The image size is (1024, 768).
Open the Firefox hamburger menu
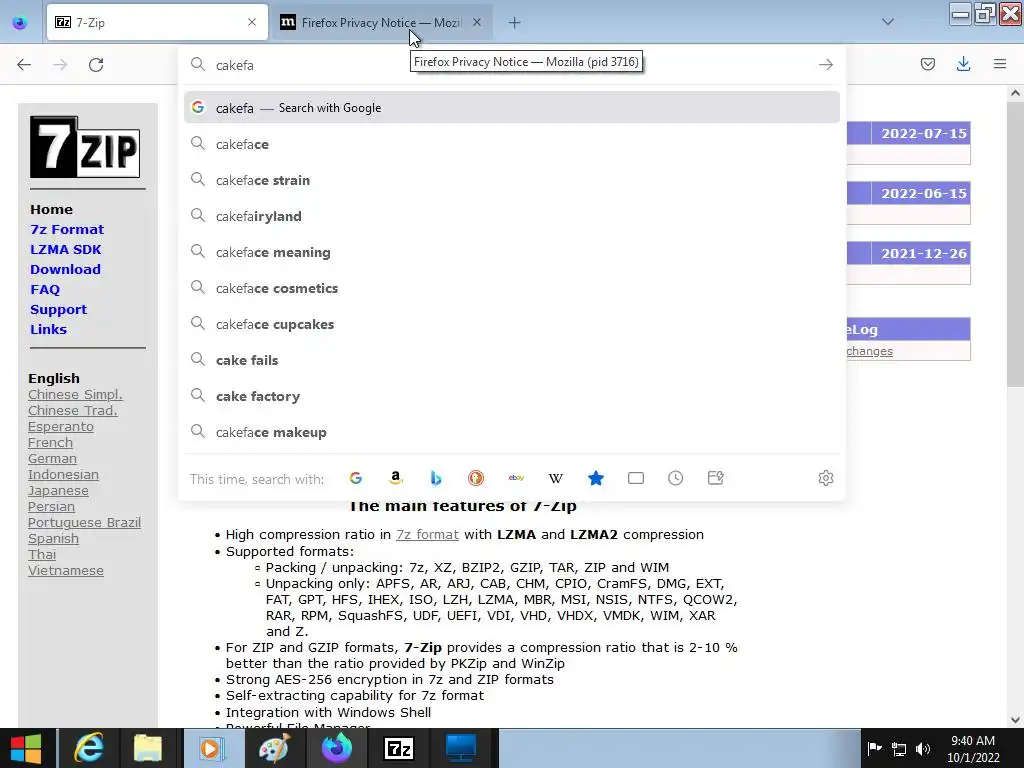pos(1000,64)
